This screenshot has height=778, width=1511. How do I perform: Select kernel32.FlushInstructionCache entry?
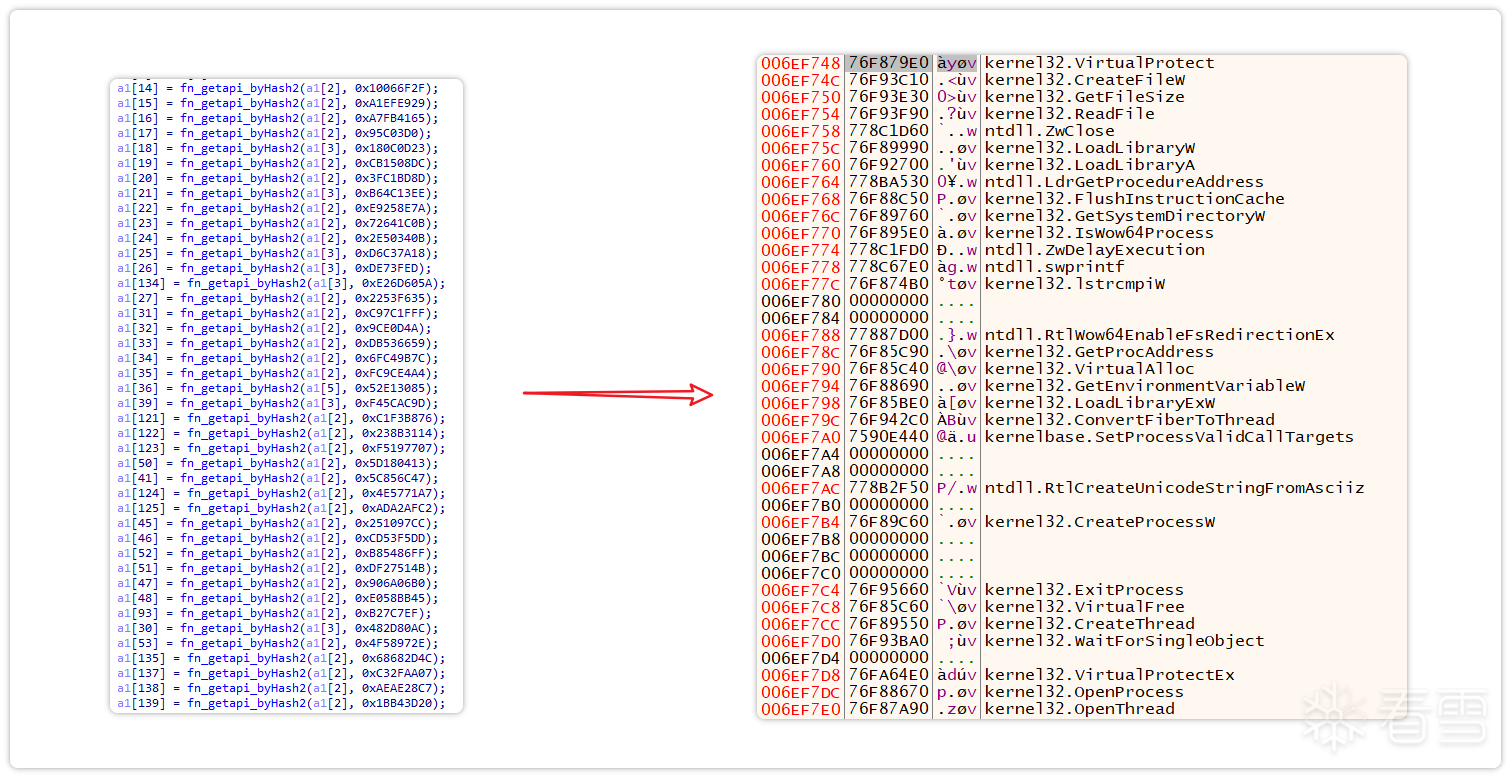tap(1134, 199)
